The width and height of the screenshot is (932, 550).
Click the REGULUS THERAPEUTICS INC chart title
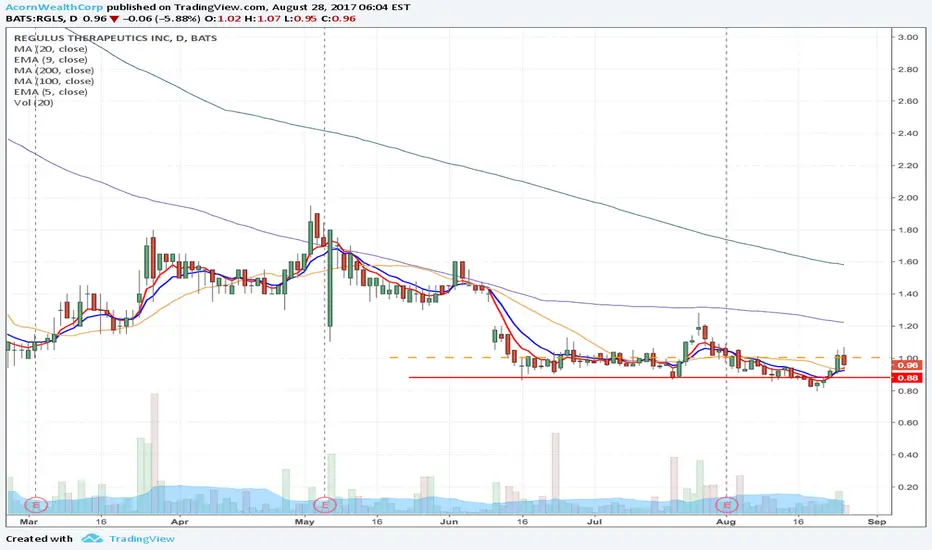pyautogui.click(x=115, y=38)
